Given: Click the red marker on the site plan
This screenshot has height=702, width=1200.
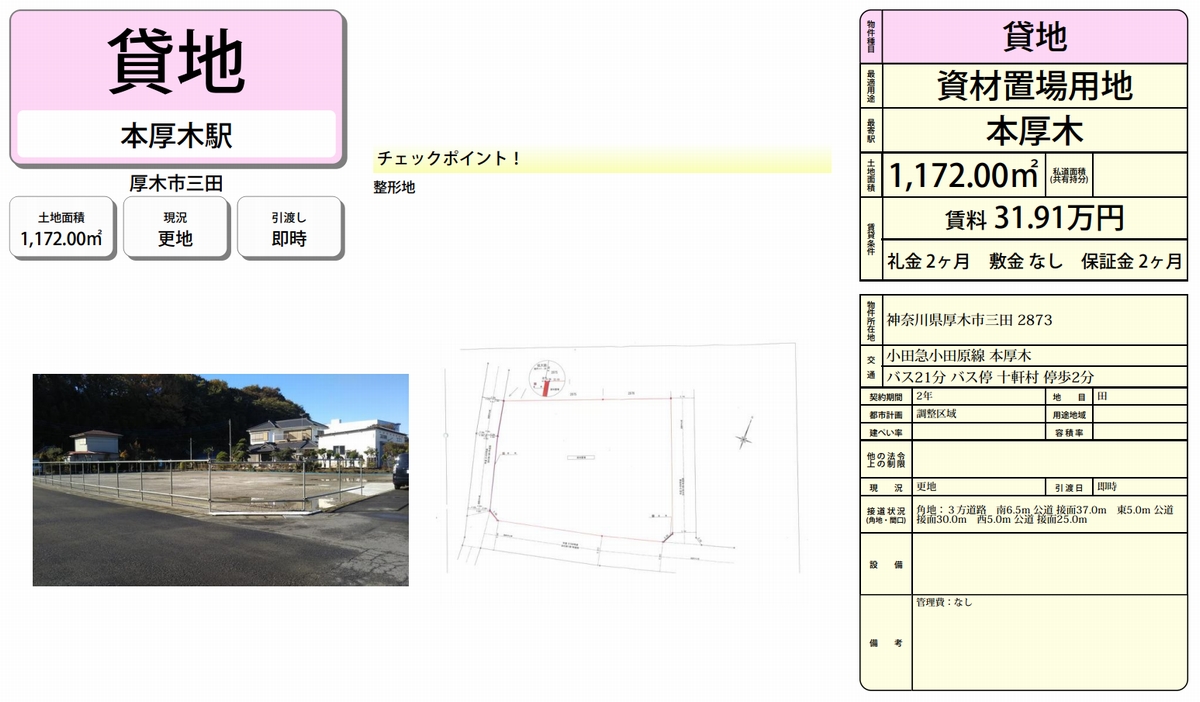Looking at the screenshot, I should (x=544, y=389).
